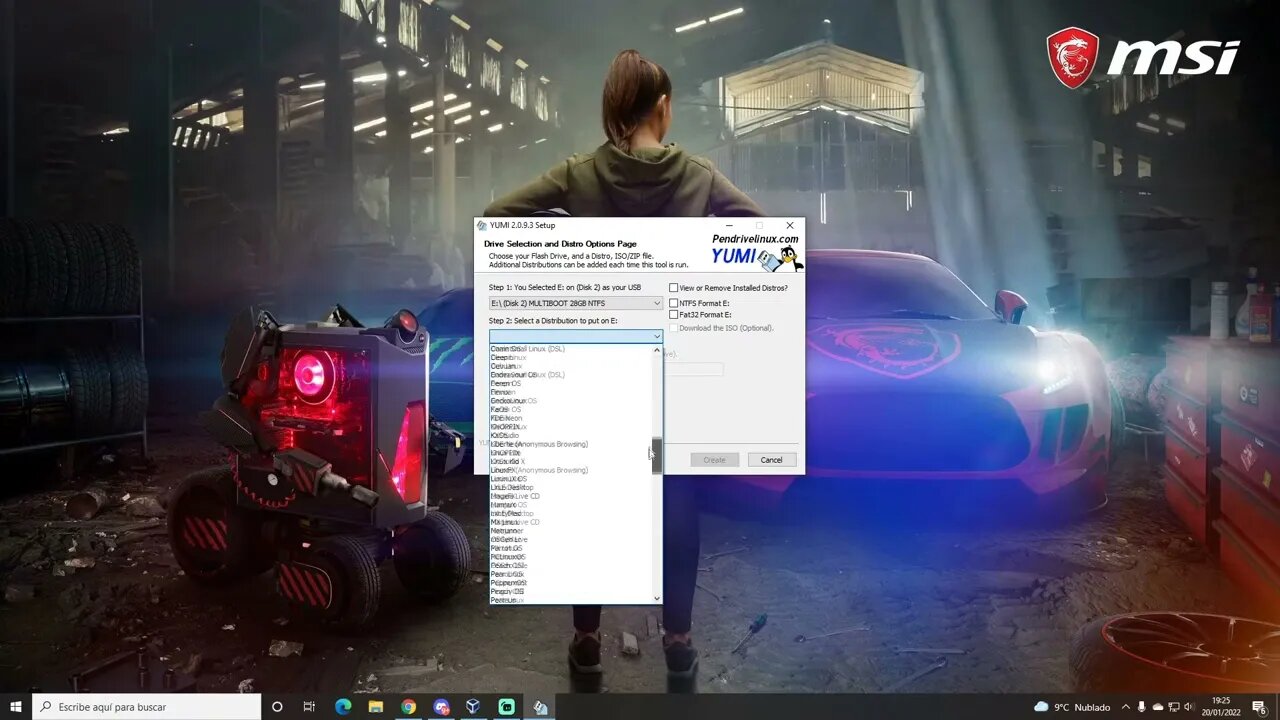Close the YUMI Setup window
Viewport: 1280px width, 720px height.
789,226
